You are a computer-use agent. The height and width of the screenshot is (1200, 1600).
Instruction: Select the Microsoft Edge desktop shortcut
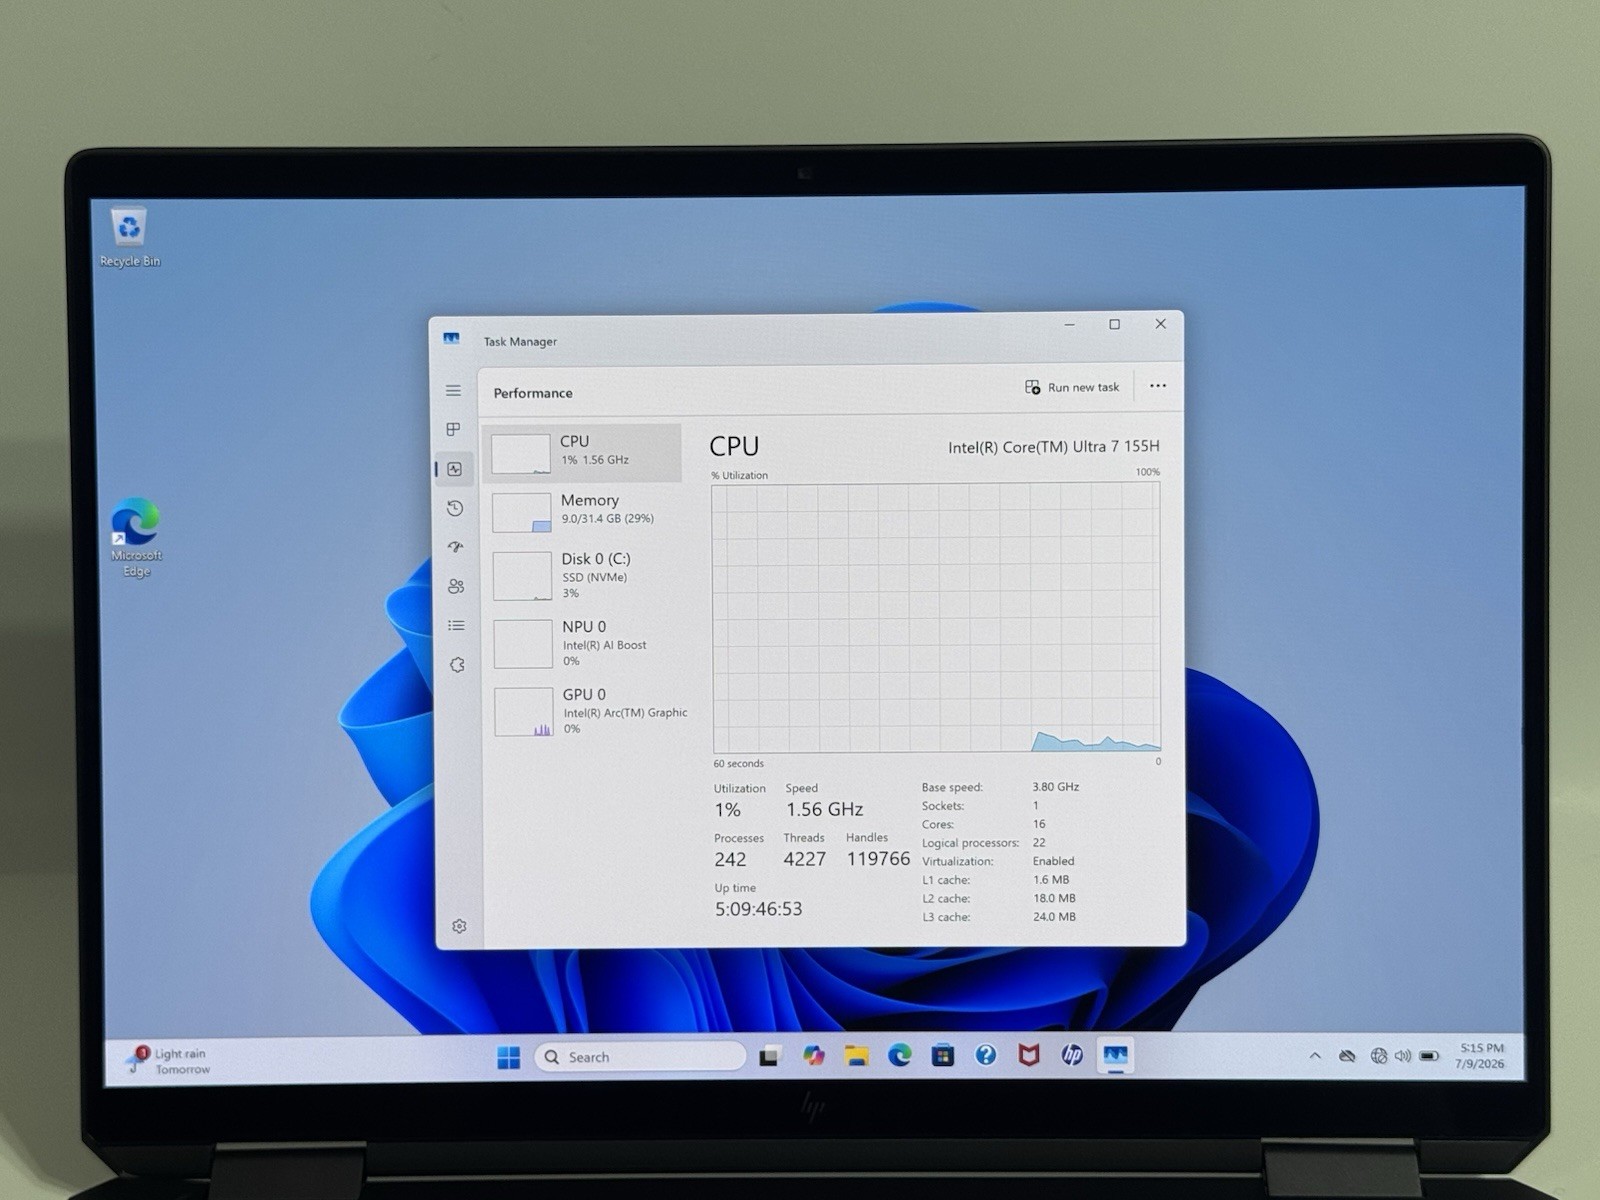coord(136,538)
